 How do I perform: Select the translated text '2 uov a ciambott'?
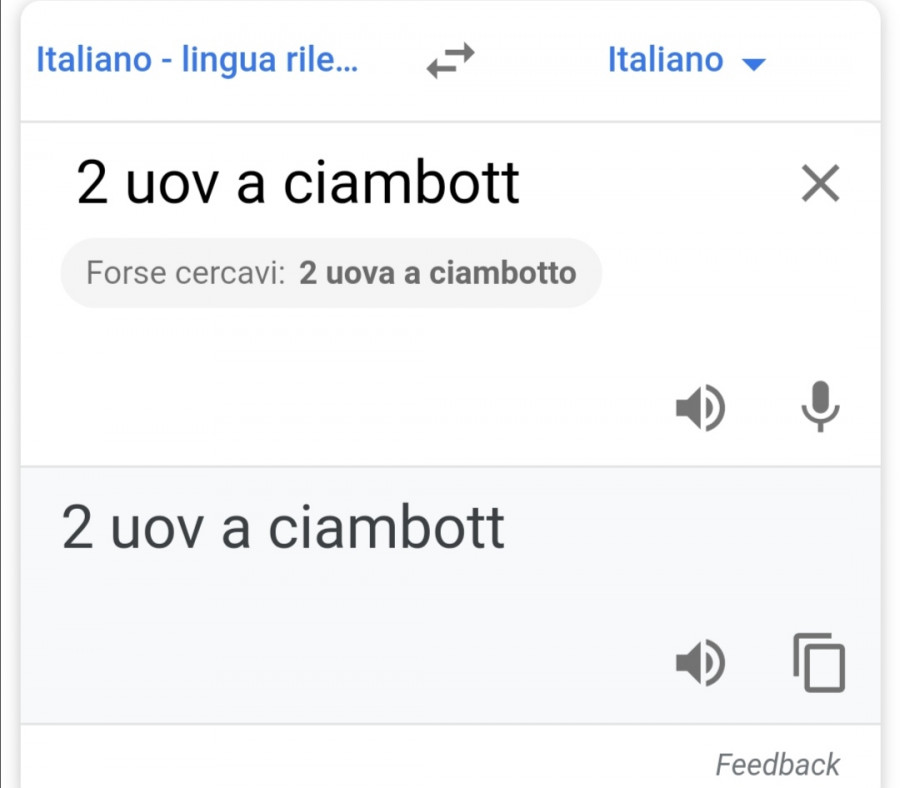(x=283, y=528)
